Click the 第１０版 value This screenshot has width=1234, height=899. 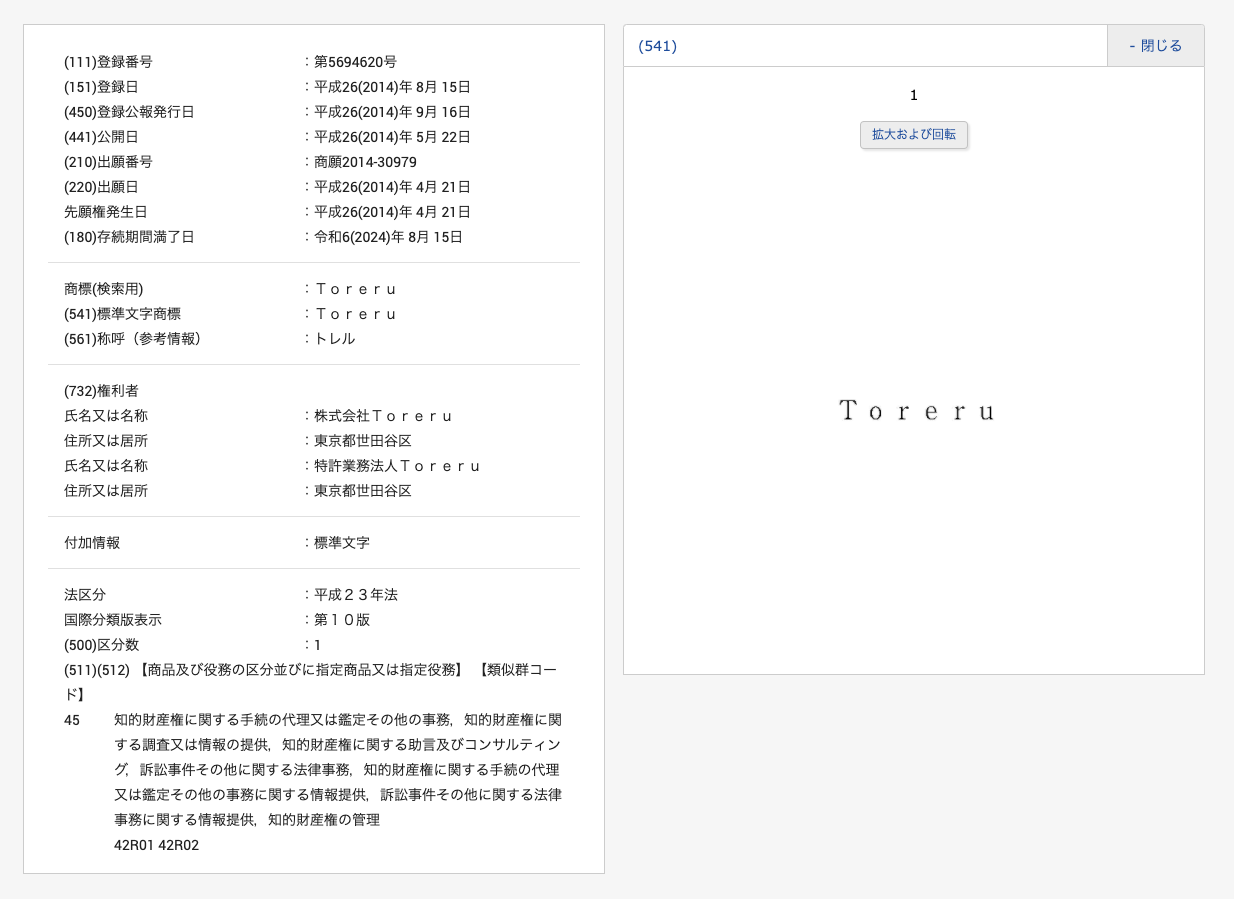pyautogui.click(x=342, y=620)
